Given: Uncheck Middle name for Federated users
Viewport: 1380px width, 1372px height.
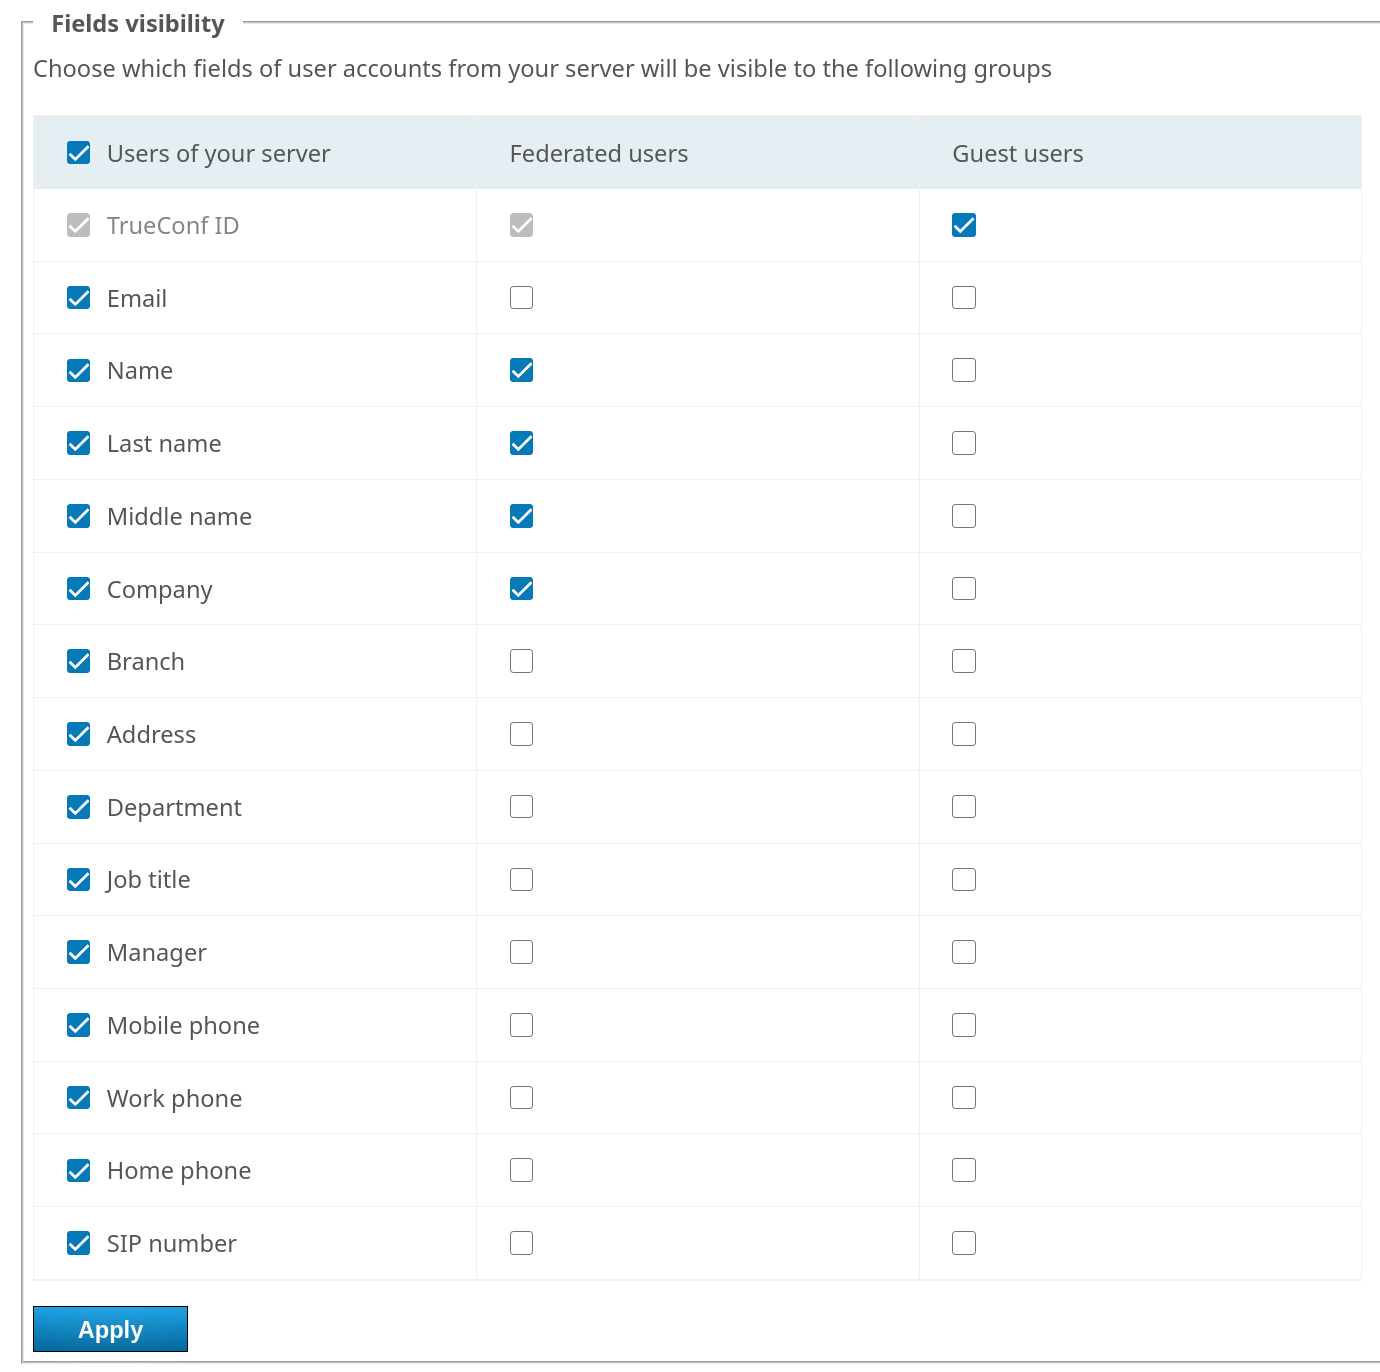Looking at the screenshot, I should click(521, 516).
